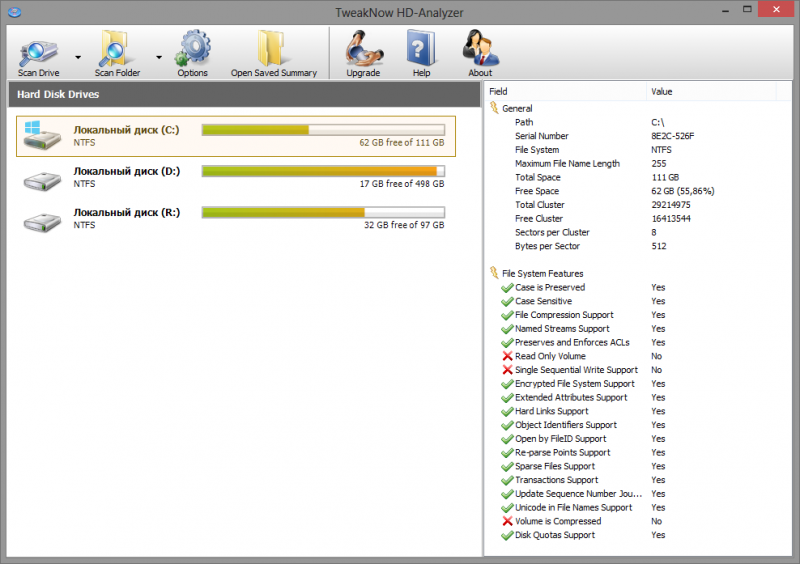Click the free space value 62 GB (55,86%)

point(683,191)
